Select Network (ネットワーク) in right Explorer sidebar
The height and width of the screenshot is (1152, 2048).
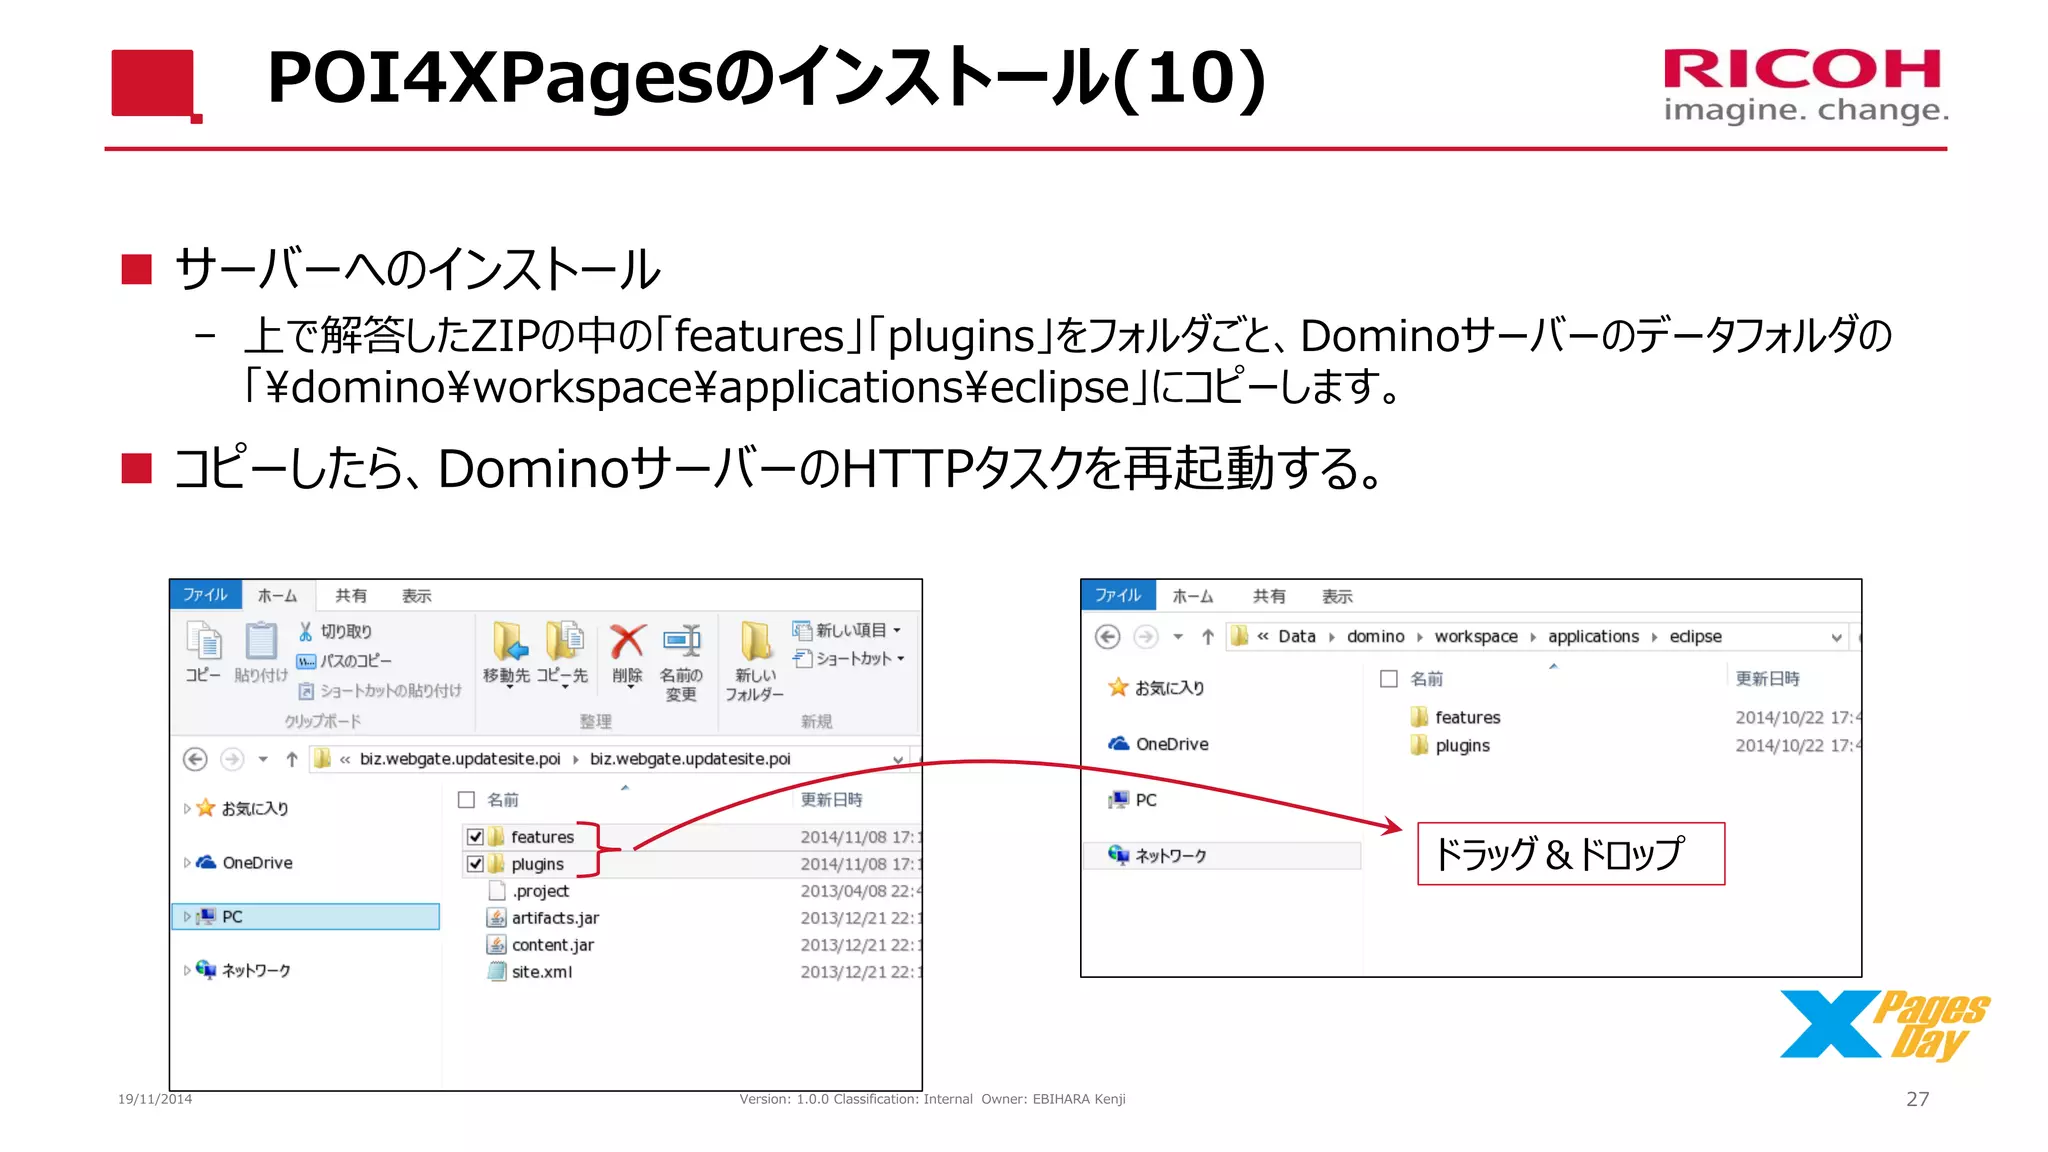(x=1222, y=855)
